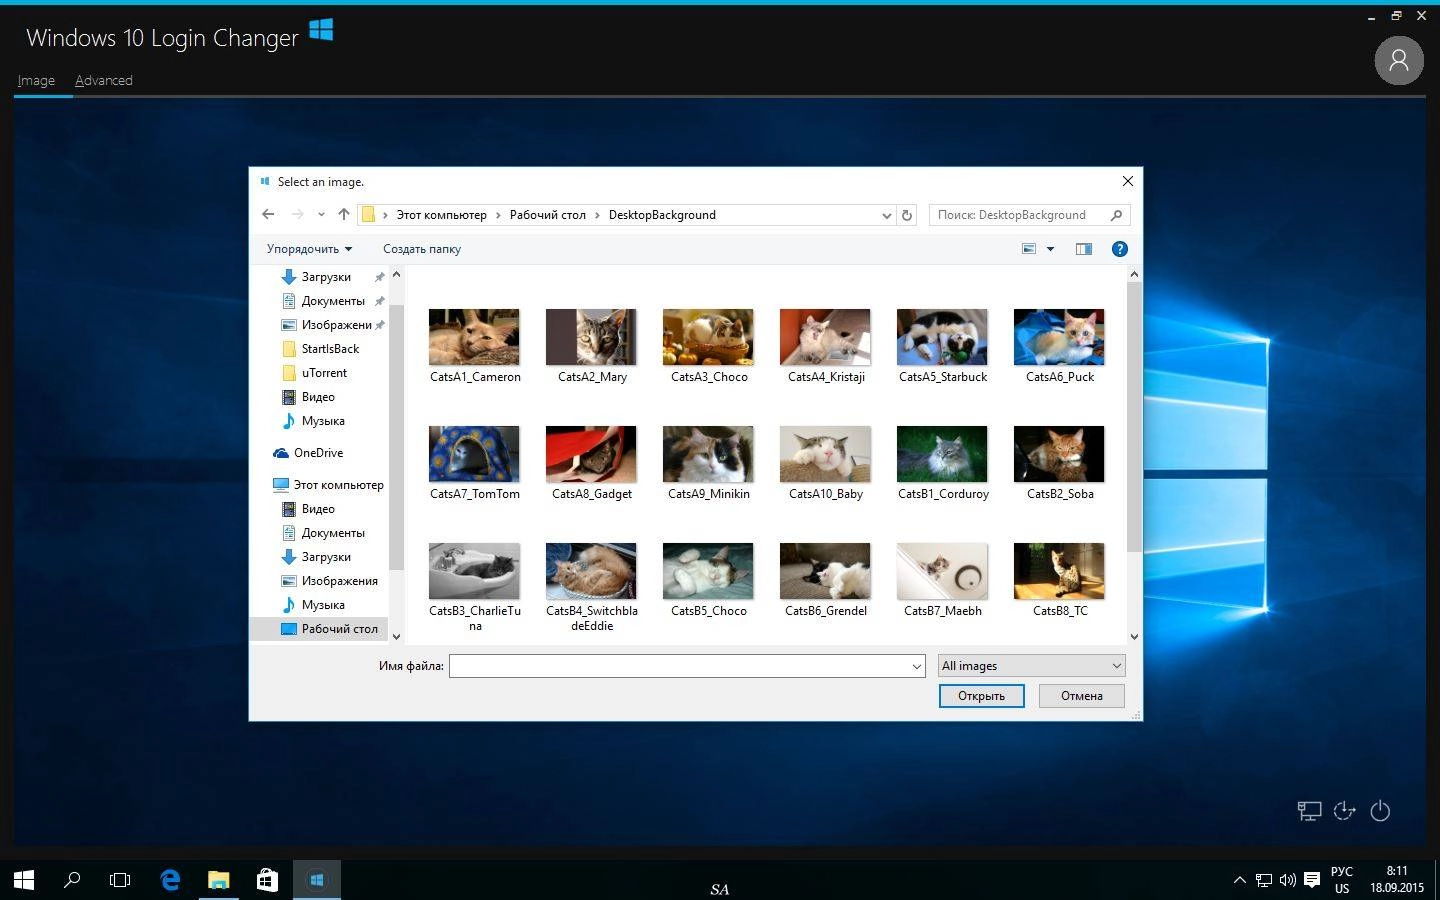Image resolution: width=1440 pixels, height=900 pixels.
Task: Open taskbar Search magnifier
Action: [x=72, y=880]
